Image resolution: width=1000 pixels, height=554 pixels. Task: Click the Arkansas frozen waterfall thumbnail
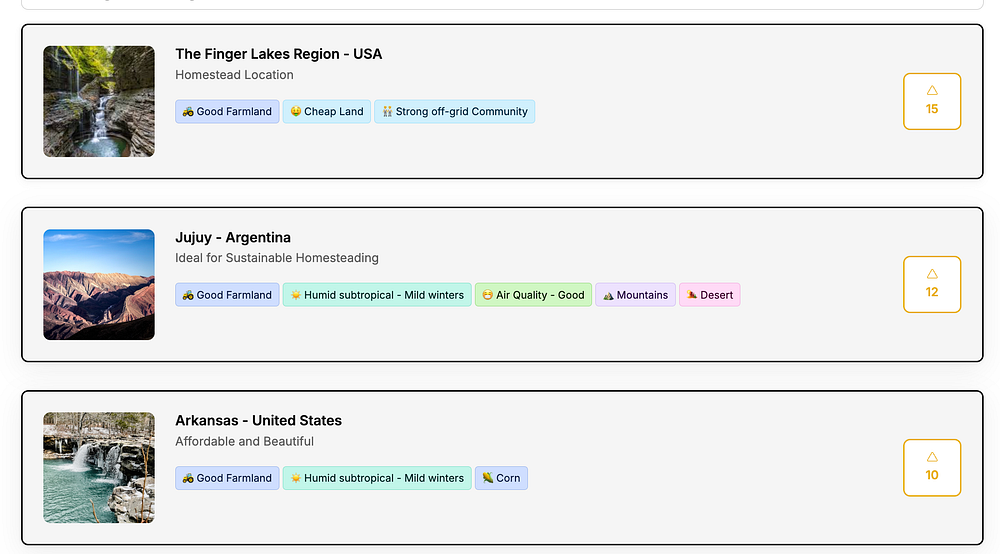(x=99, y=467)
